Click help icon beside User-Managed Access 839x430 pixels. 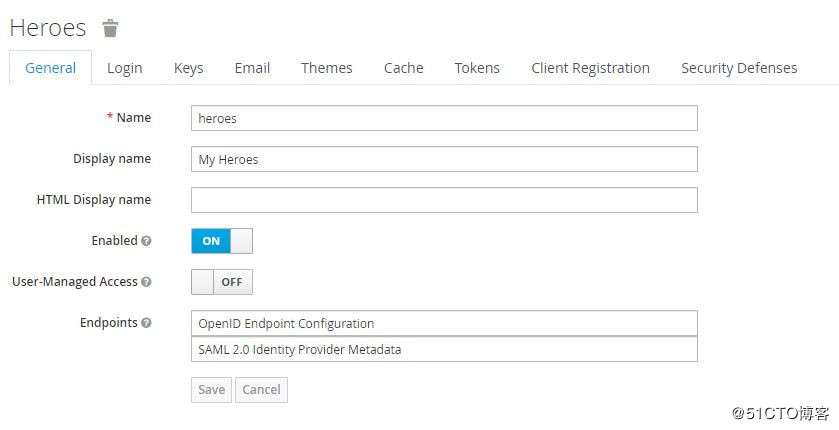(147, 282)
